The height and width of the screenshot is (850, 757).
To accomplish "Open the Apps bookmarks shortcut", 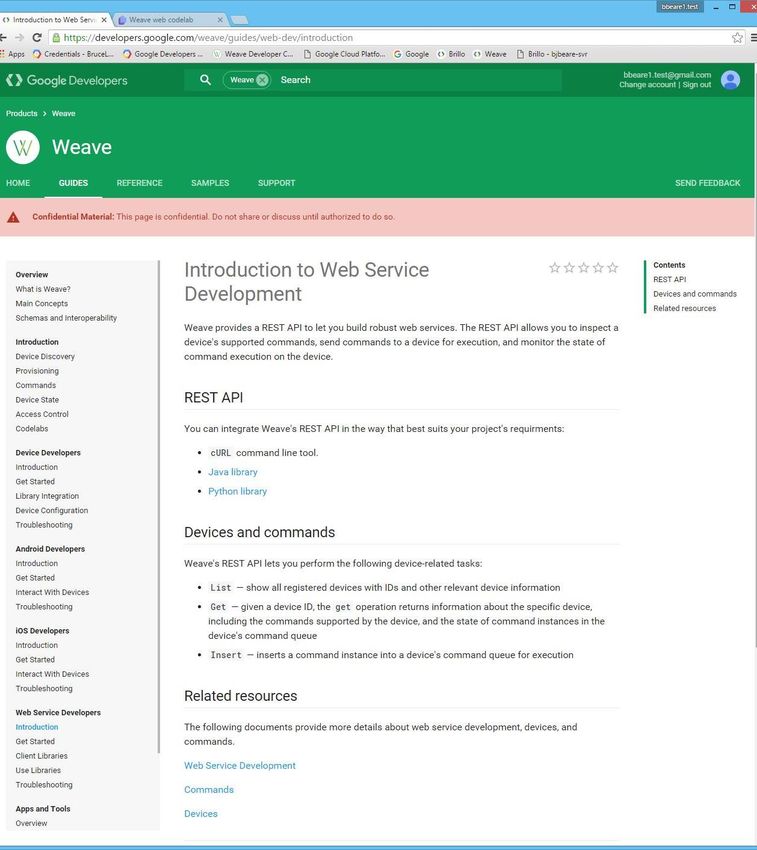I will pyautogui.click(x=12, y=54).
